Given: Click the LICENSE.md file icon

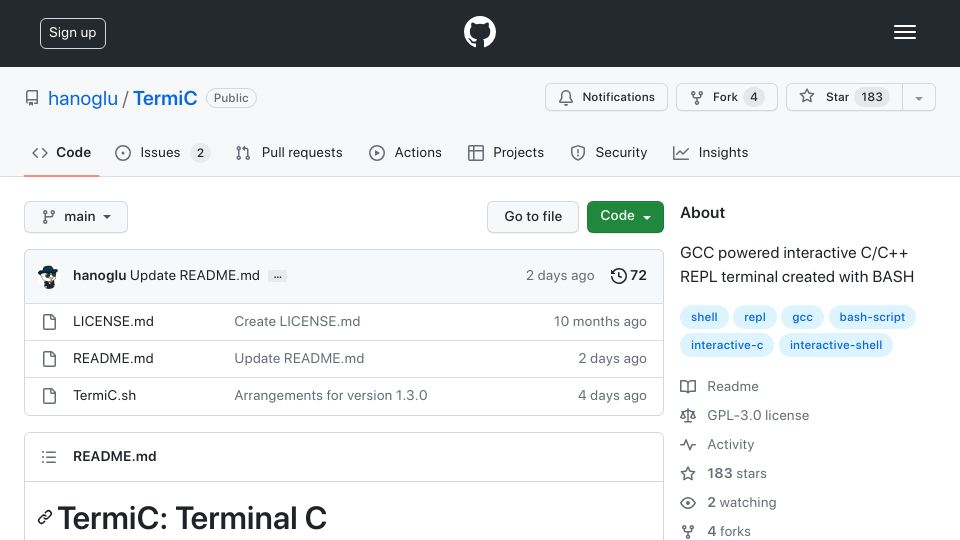Looking at the screenshot, I should 50,322.
